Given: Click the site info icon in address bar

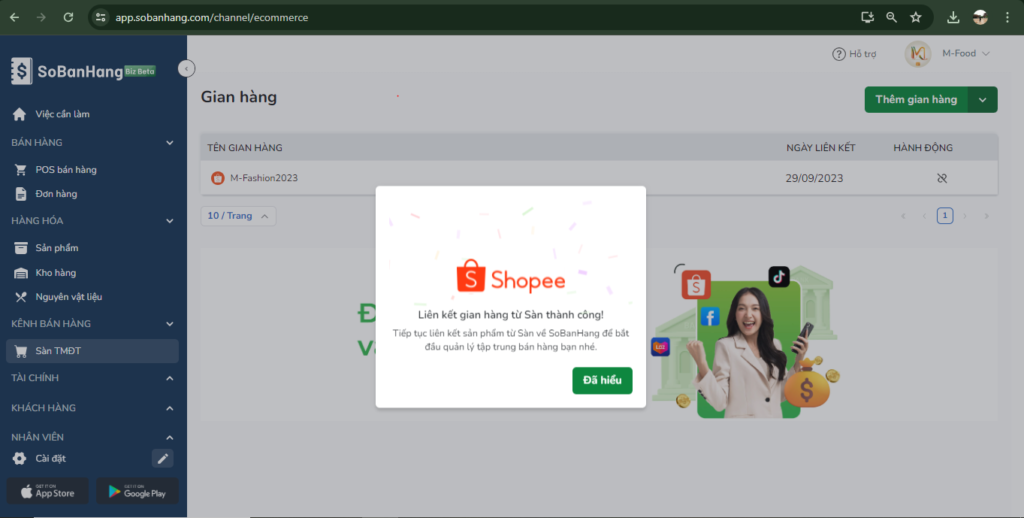Looking at the screenshot, I should pyautogui.click(x=101, y=18).
